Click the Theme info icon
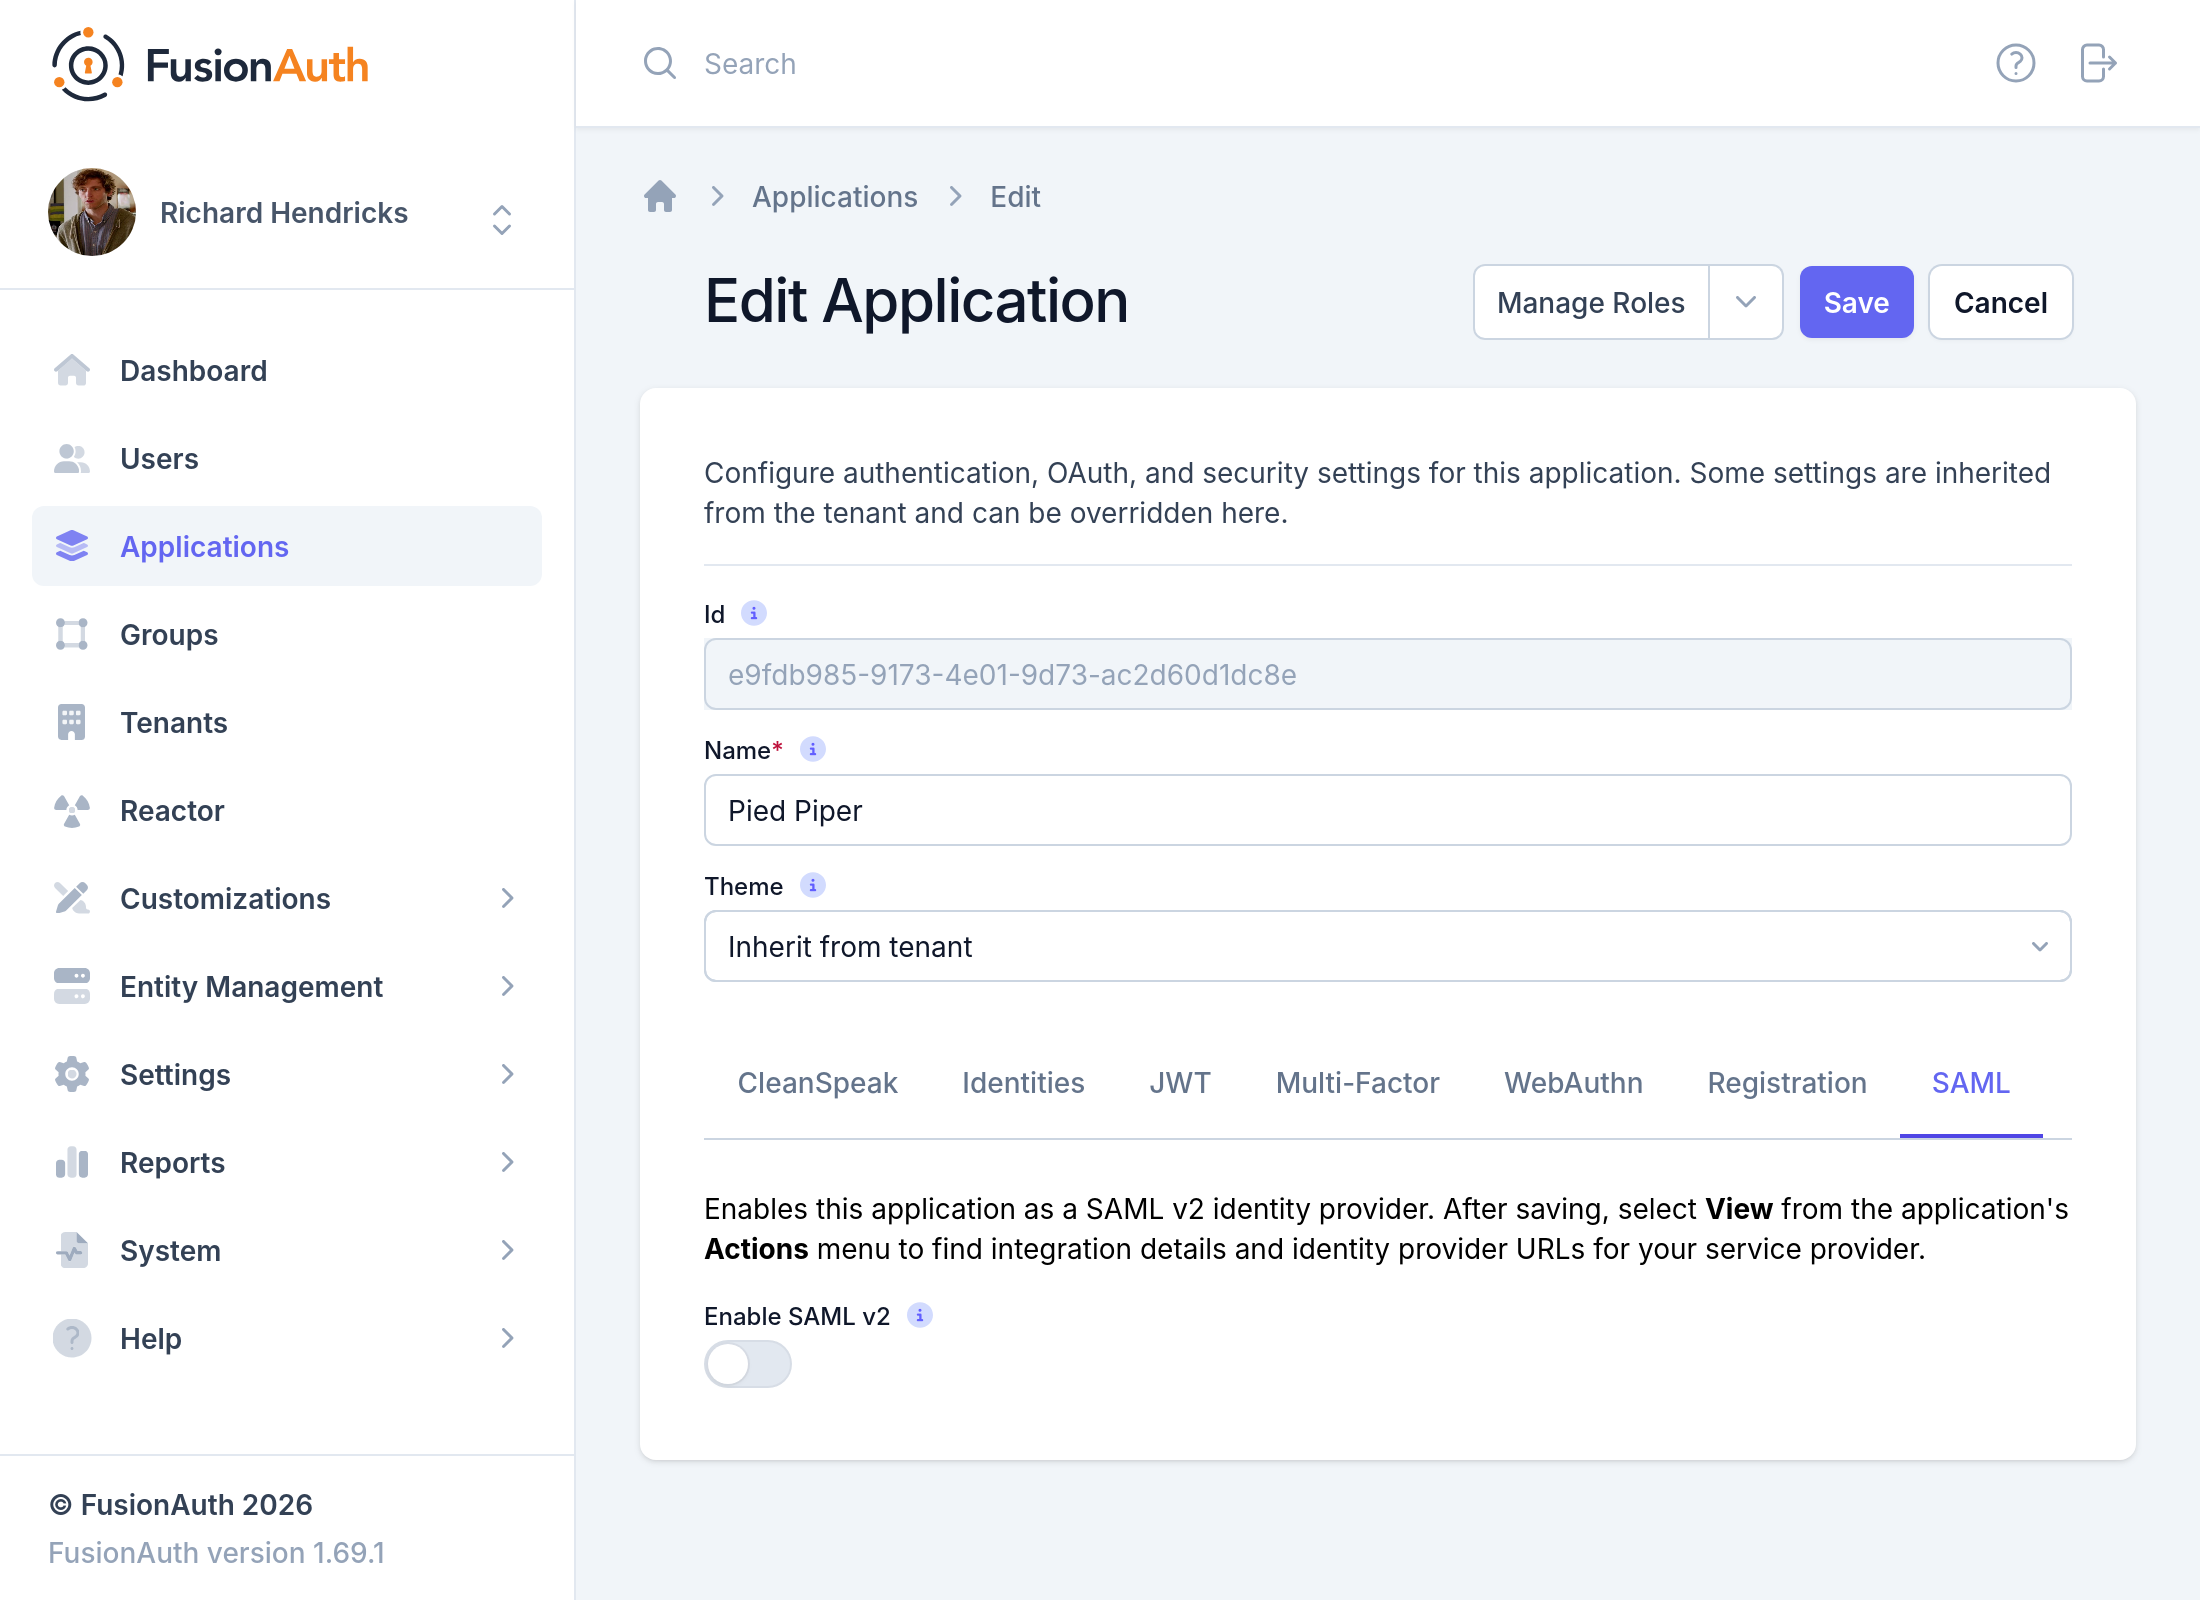The image size is (2200, 1600). [x=813, y=885]
